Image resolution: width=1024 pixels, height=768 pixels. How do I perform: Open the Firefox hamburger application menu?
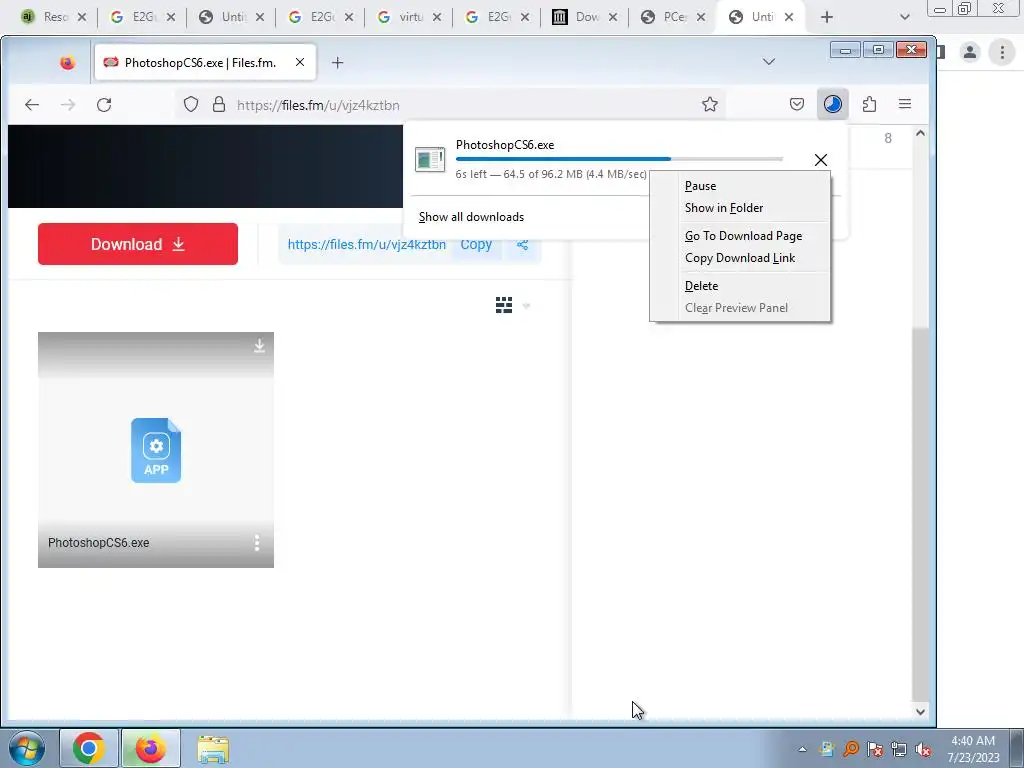[x=904, y=104]
